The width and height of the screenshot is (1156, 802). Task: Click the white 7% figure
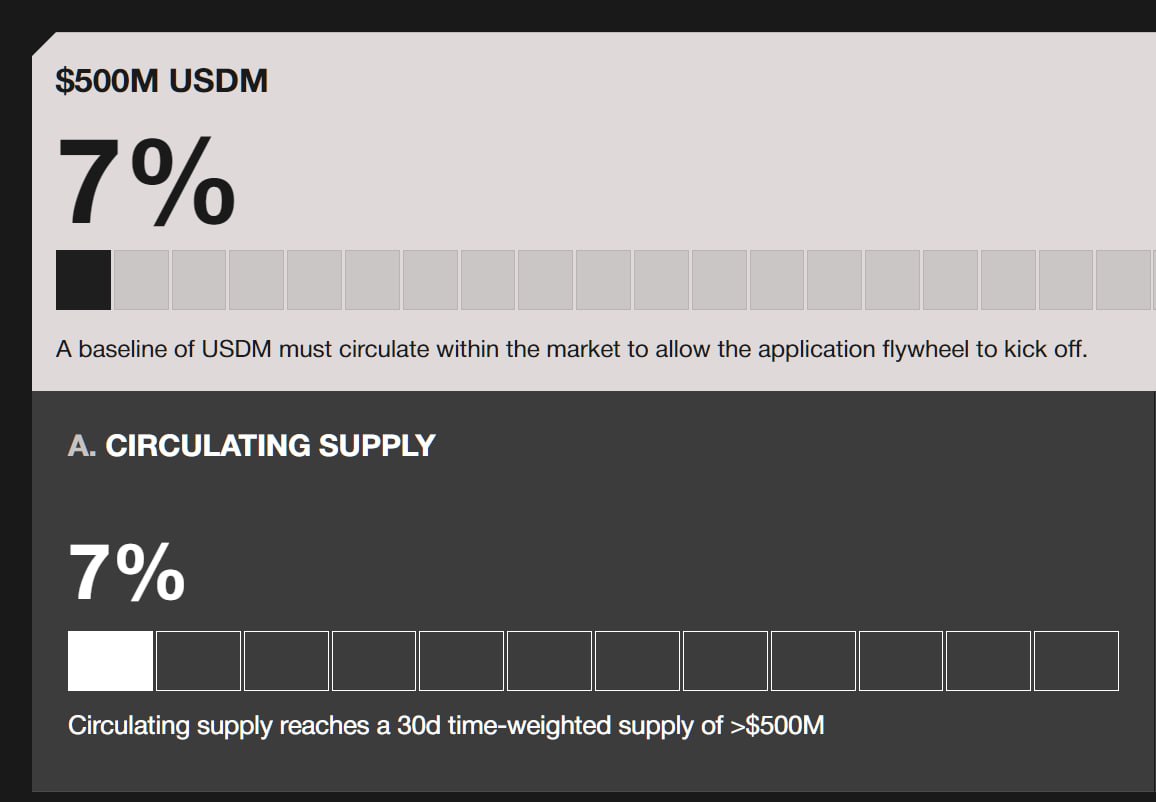tap(127, 573)
